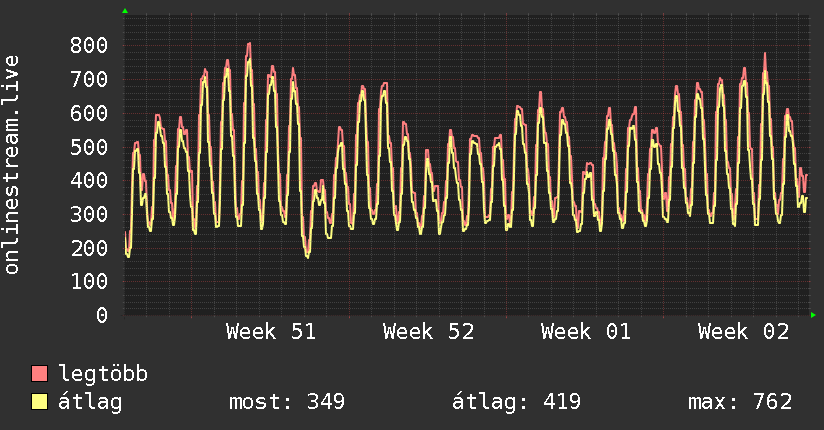The image size is (824, 430).
Task: Click the yellow átlag legend swatch
Action: click(39, 402)
